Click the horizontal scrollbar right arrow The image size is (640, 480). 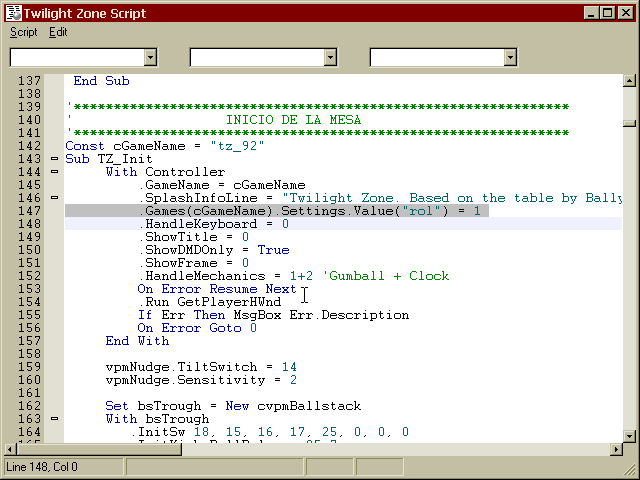tap(616, 449)
